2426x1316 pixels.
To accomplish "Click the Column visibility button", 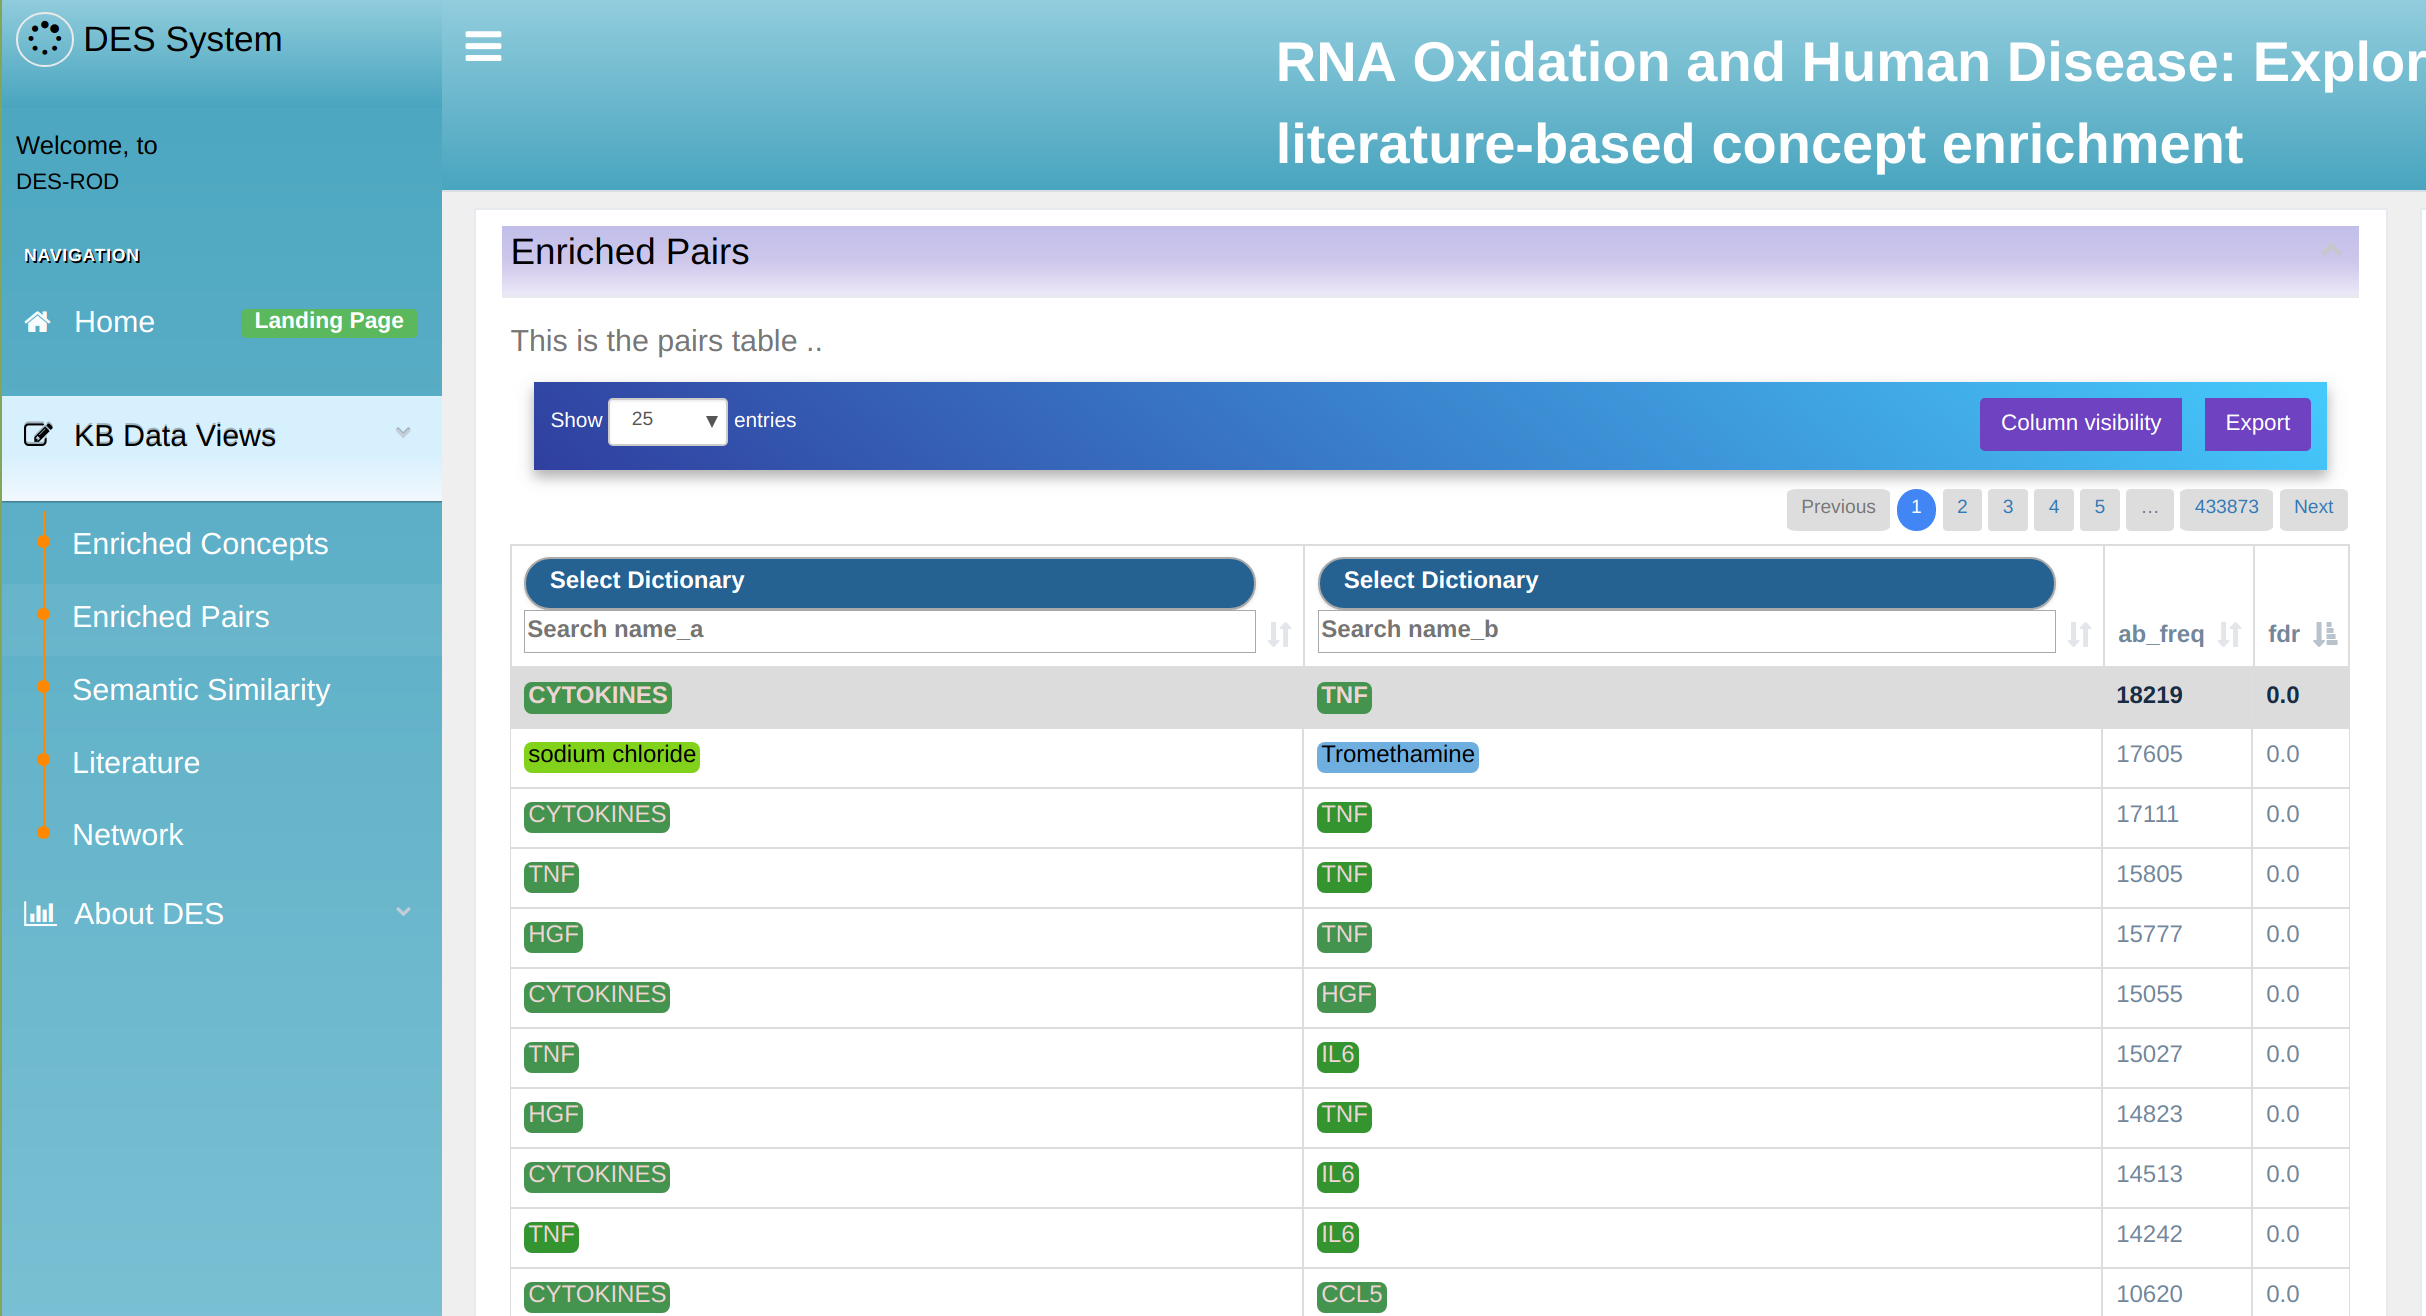I will 2080,424.
